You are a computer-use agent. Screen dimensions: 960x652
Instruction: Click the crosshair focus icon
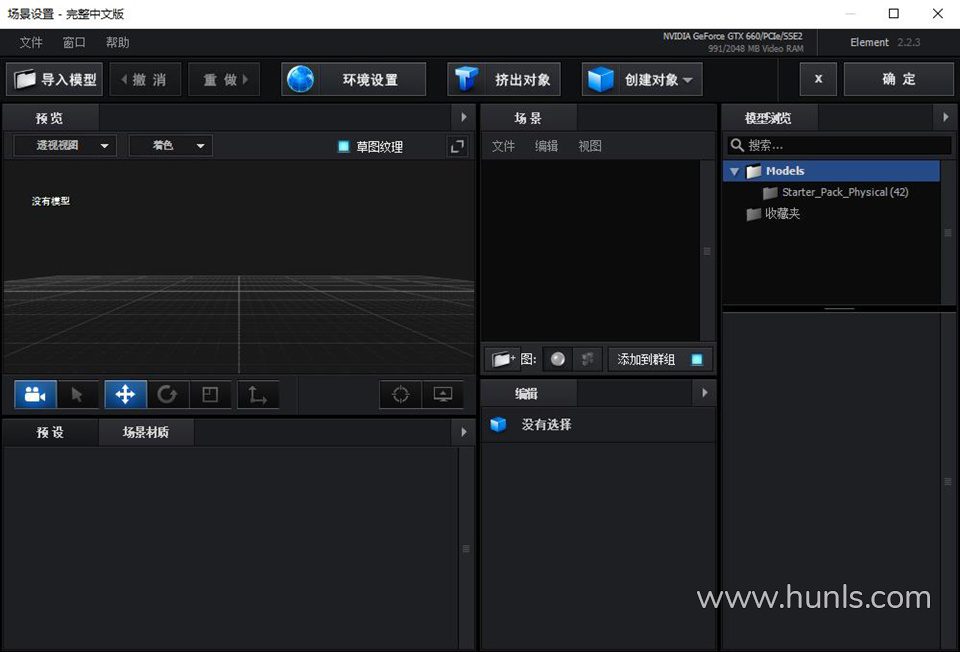400,395
